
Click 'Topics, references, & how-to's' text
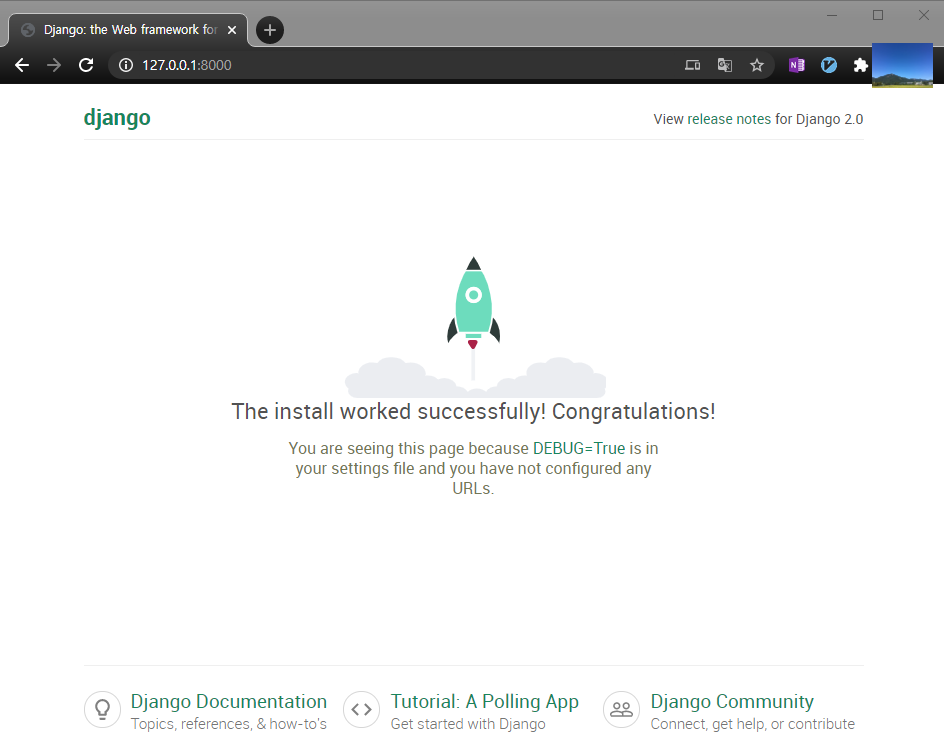229,724
